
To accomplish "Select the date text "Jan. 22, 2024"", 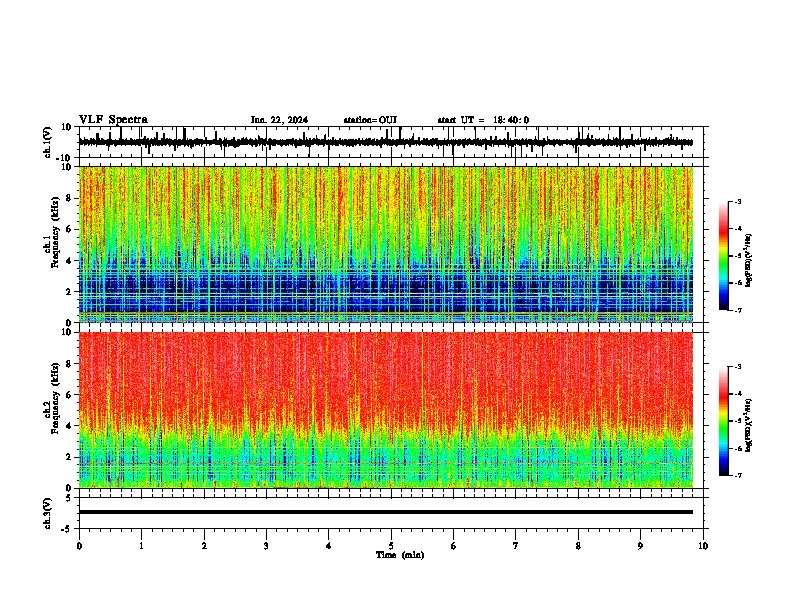I will (x=279, y=120).
